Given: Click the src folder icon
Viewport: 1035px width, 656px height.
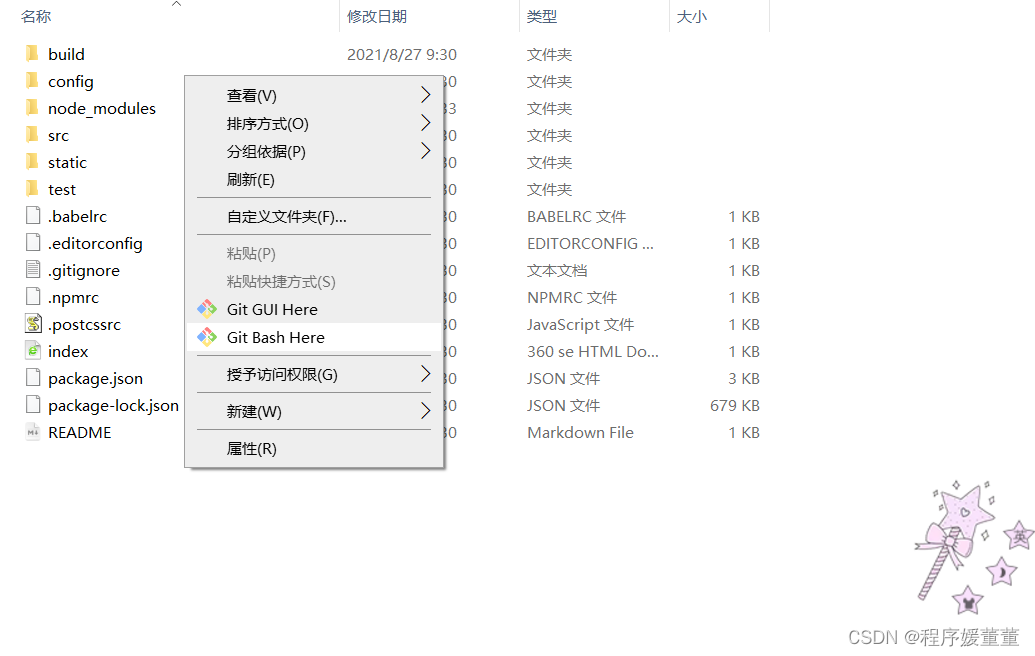Looking at the screenshot, I should click(x=32, y=135).
